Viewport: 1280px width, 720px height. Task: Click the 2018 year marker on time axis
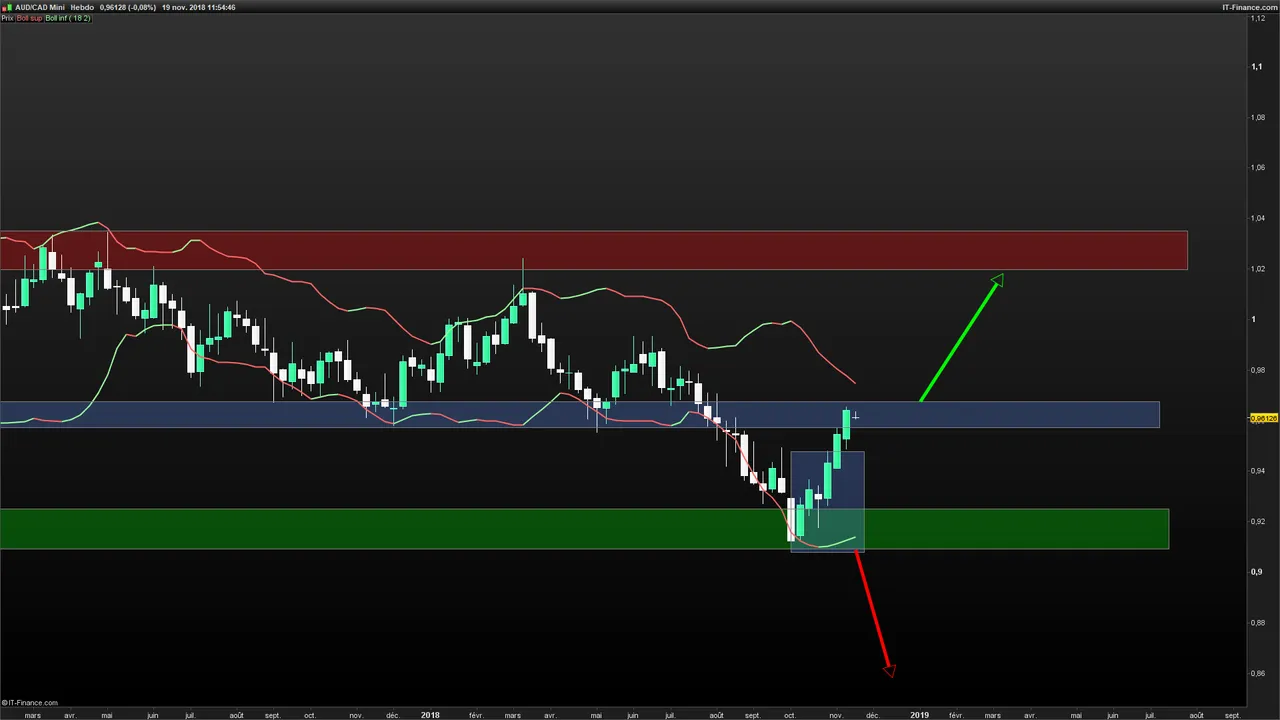point(430,715)
